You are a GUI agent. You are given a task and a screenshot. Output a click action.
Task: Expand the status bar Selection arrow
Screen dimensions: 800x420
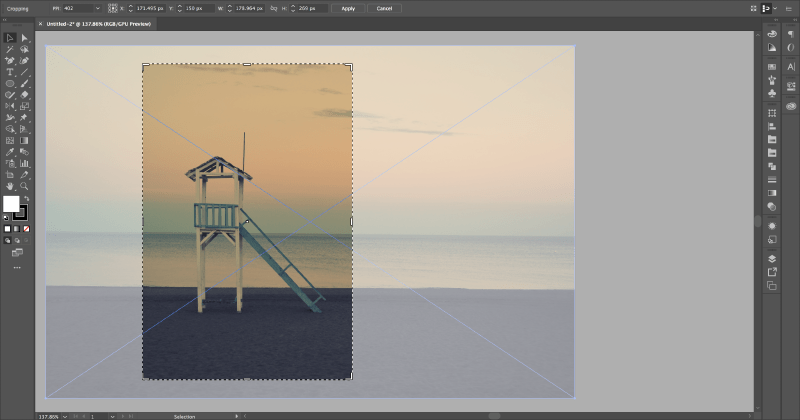[x=236, y=416]
